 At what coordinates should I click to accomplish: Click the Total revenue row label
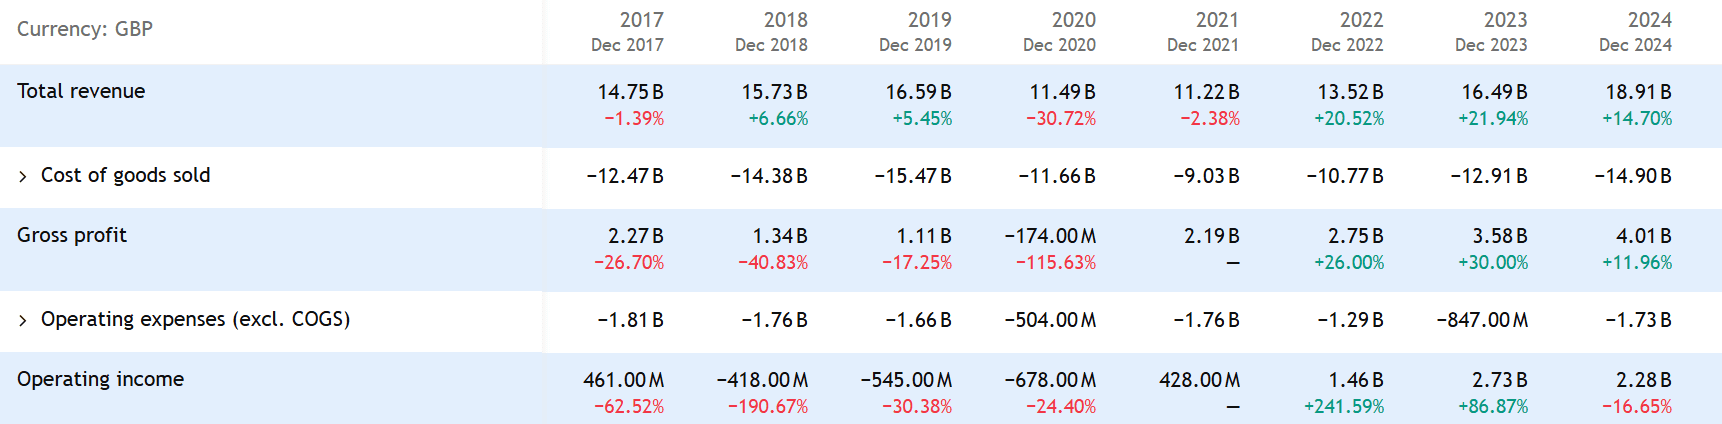click(81, 91)
